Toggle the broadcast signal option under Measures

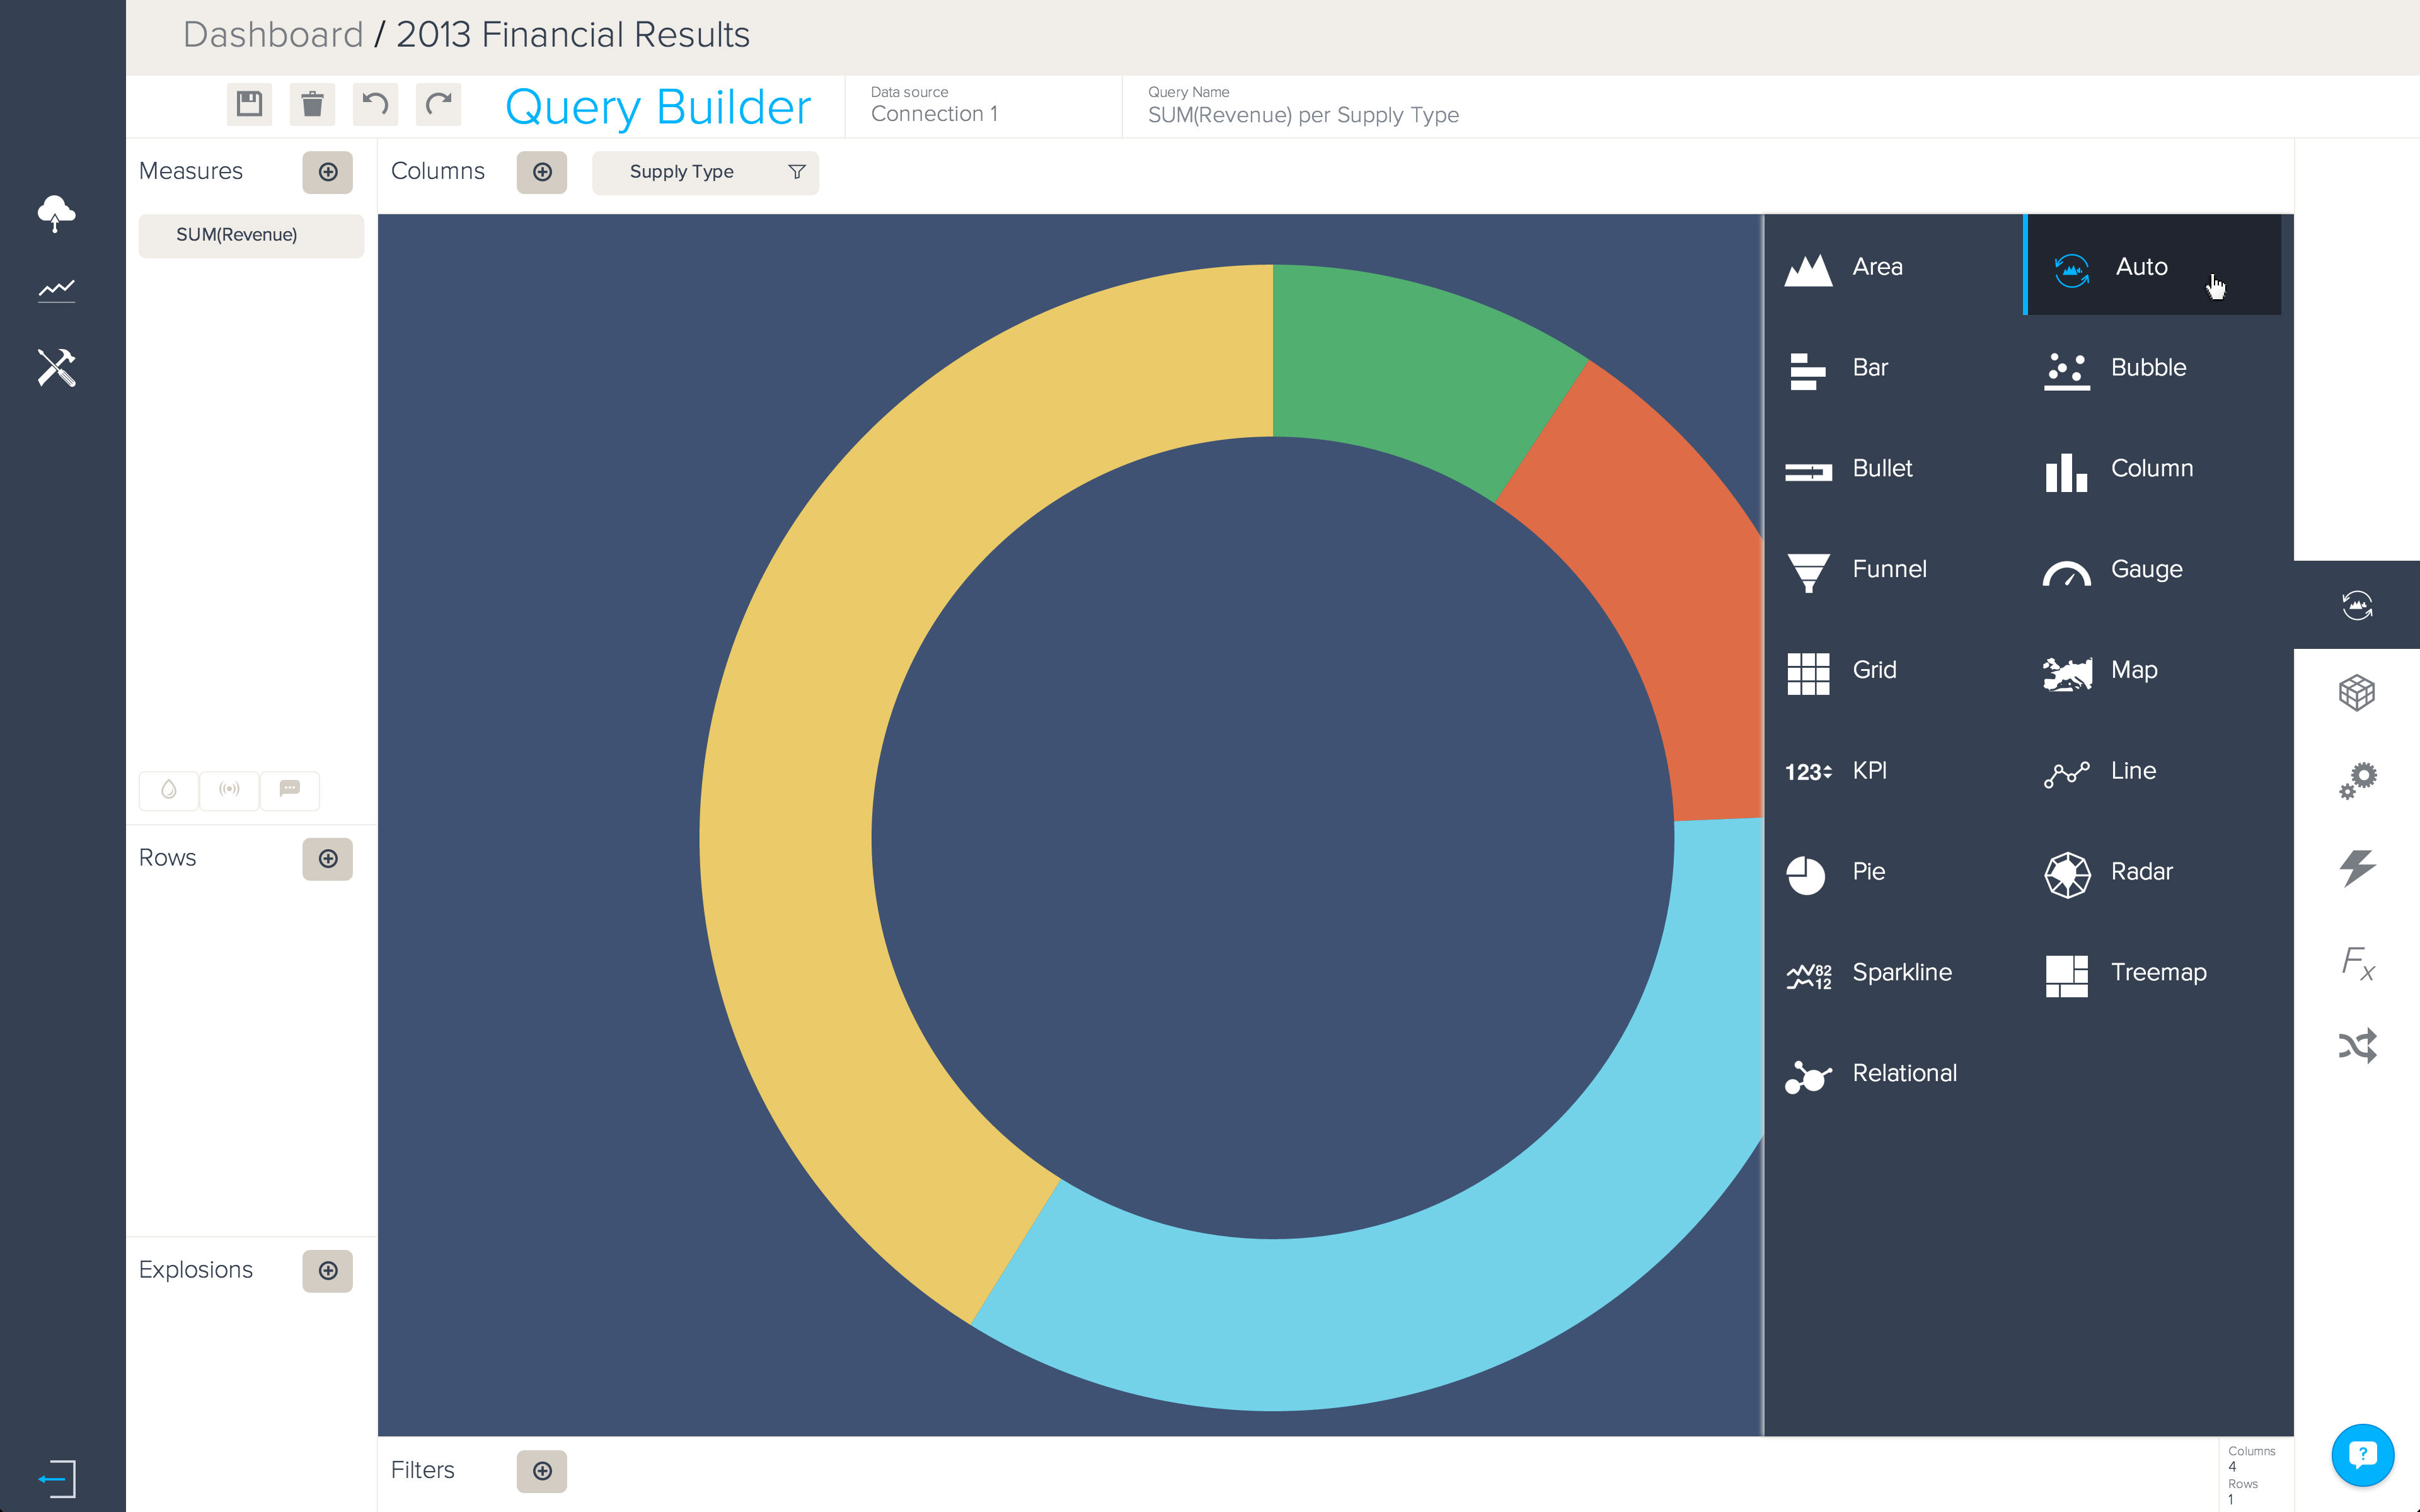click(x=229, y=790)
